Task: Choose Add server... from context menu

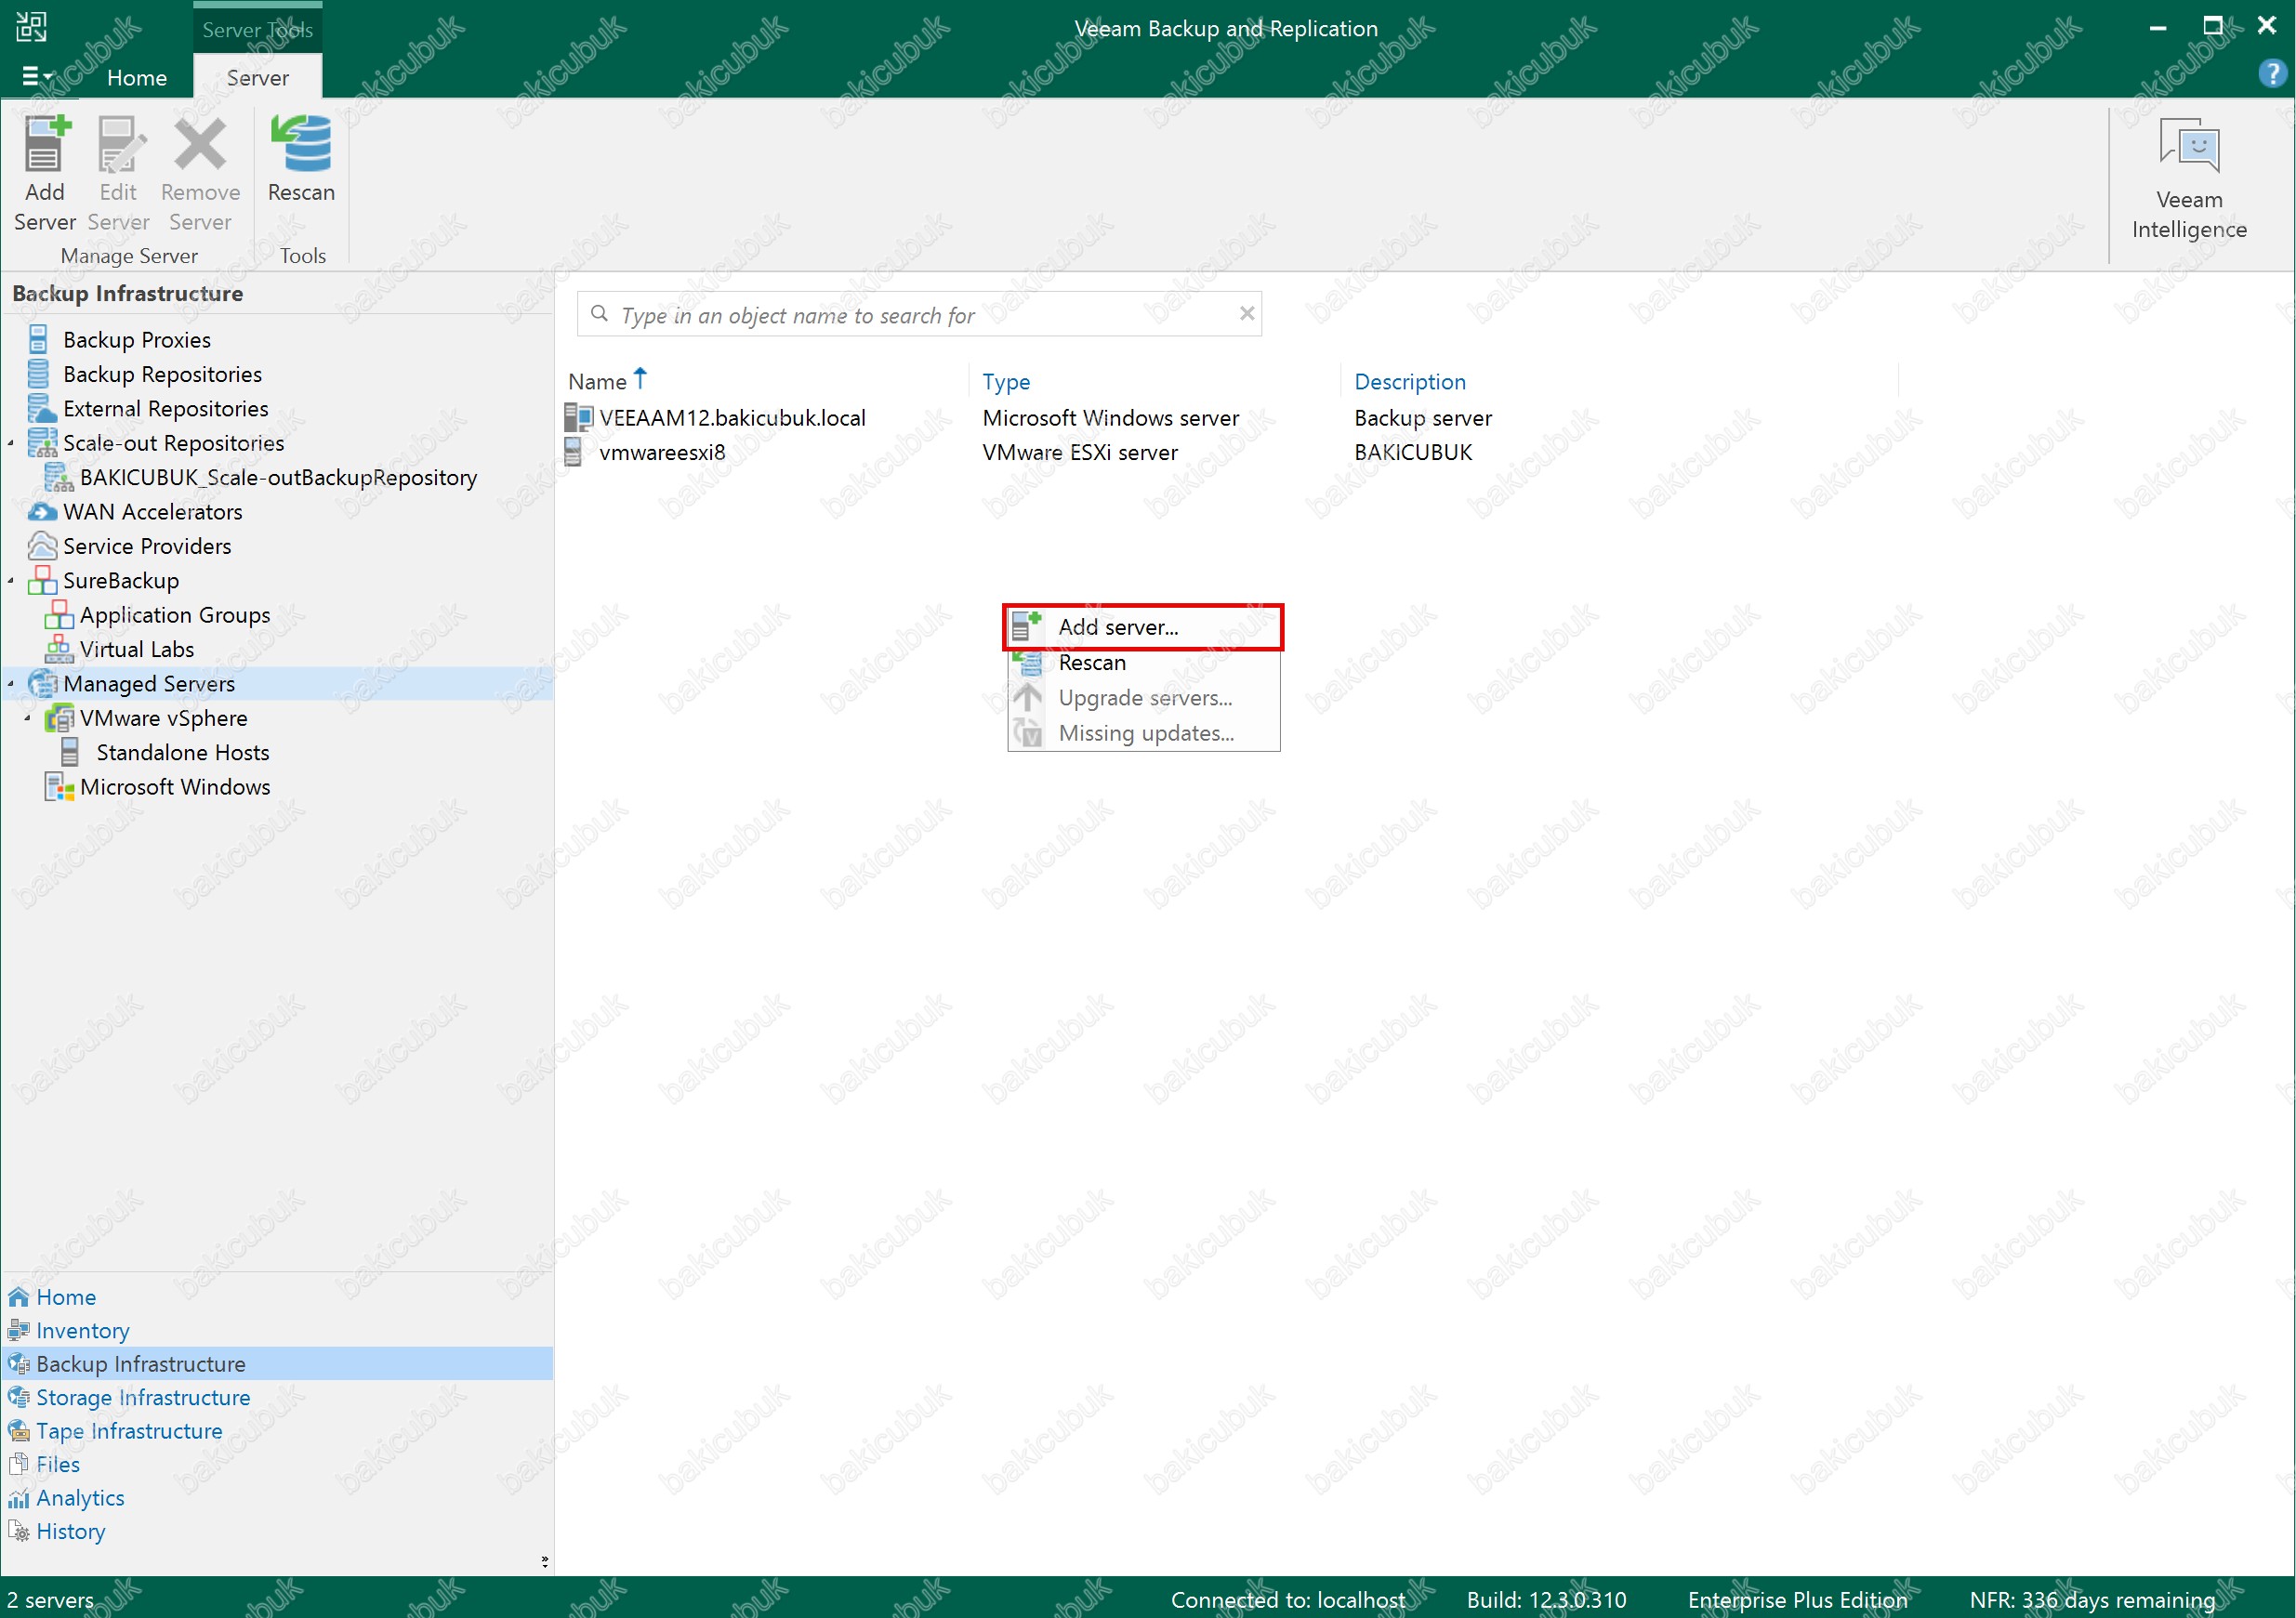Action: click(1143, 627)
